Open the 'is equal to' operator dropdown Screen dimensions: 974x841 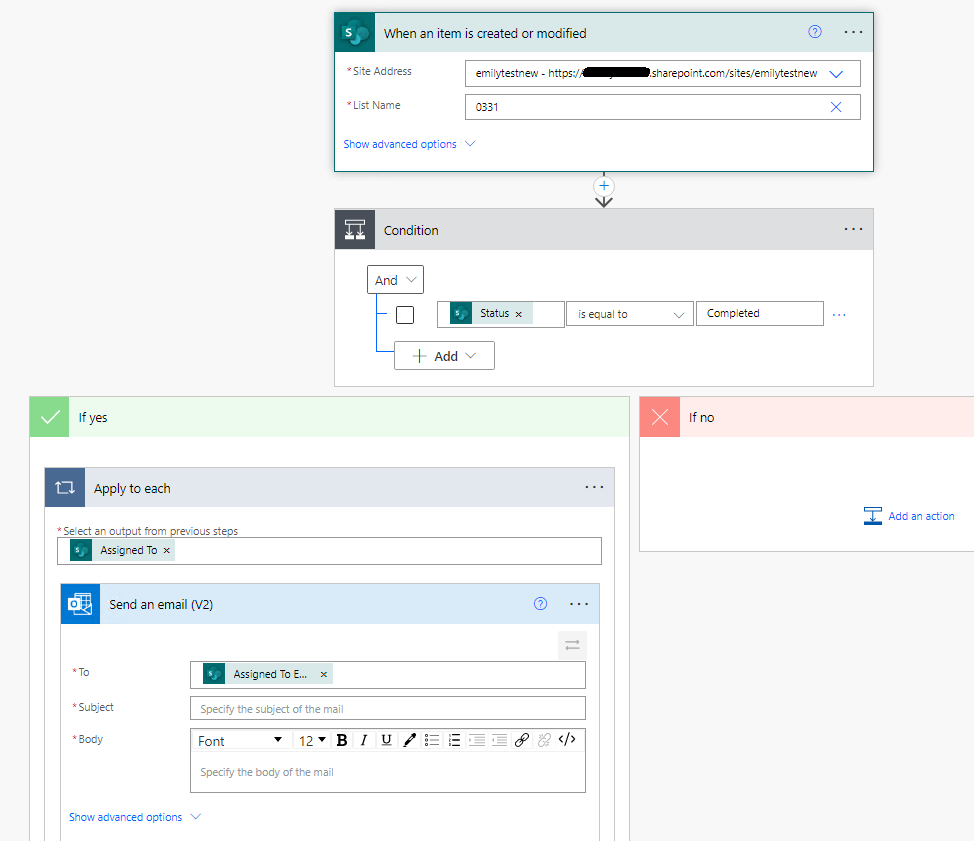629,313
